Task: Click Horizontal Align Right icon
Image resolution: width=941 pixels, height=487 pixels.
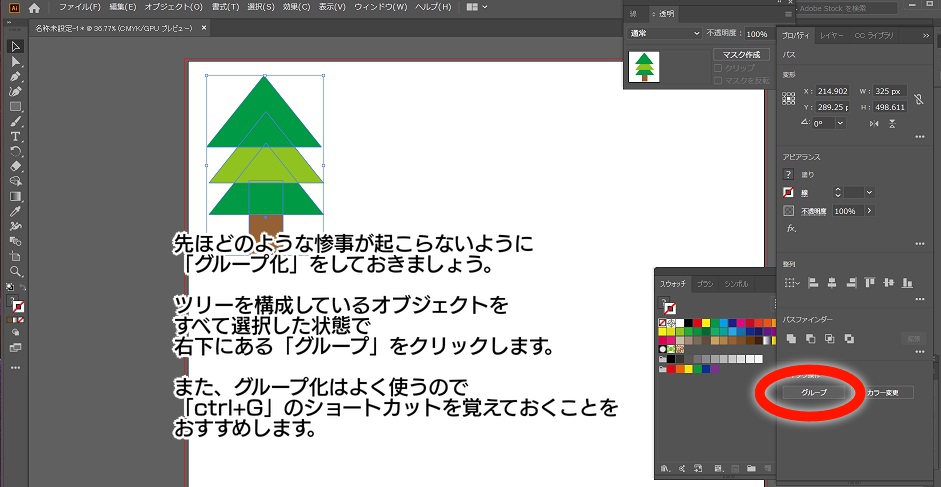Action: pos(850,282)
